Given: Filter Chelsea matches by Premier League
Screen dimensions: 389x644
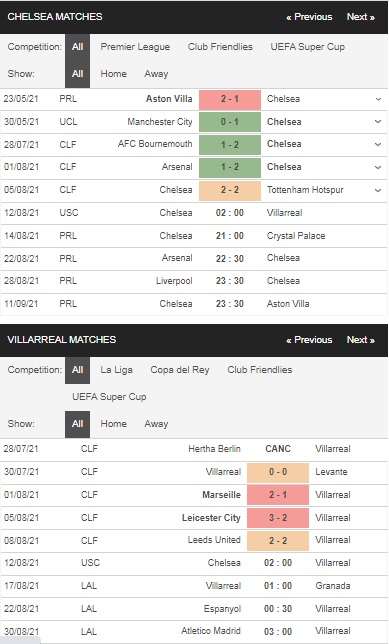Looking at the screenshot, I should pyautogui.click(x=135, y=47).
